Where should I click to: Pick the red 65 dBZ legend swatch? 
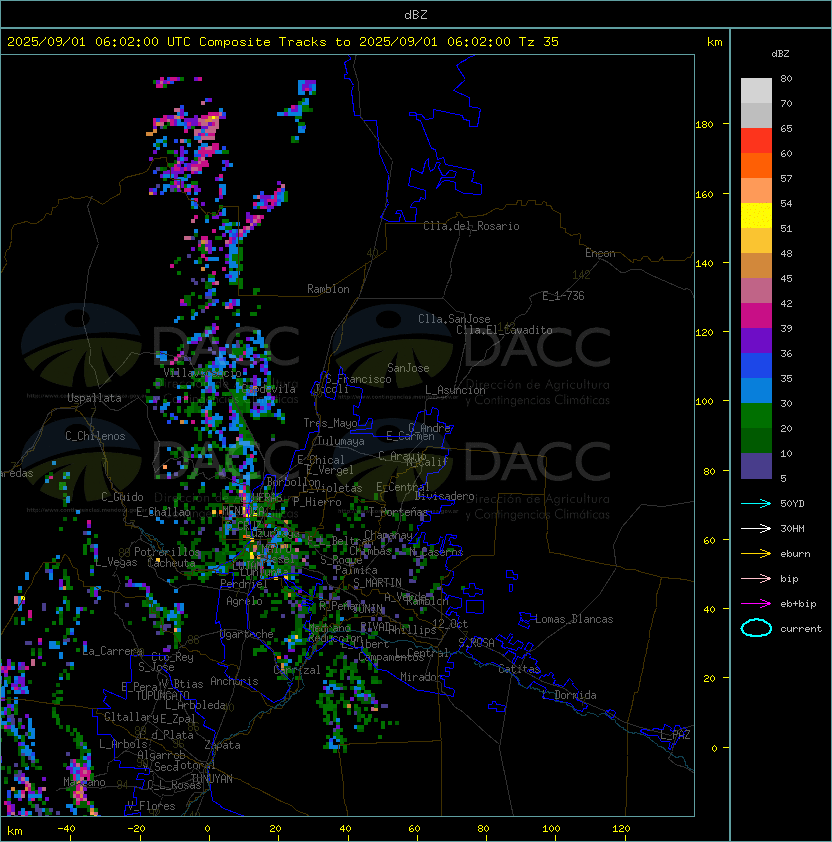[x=756, y=141]
